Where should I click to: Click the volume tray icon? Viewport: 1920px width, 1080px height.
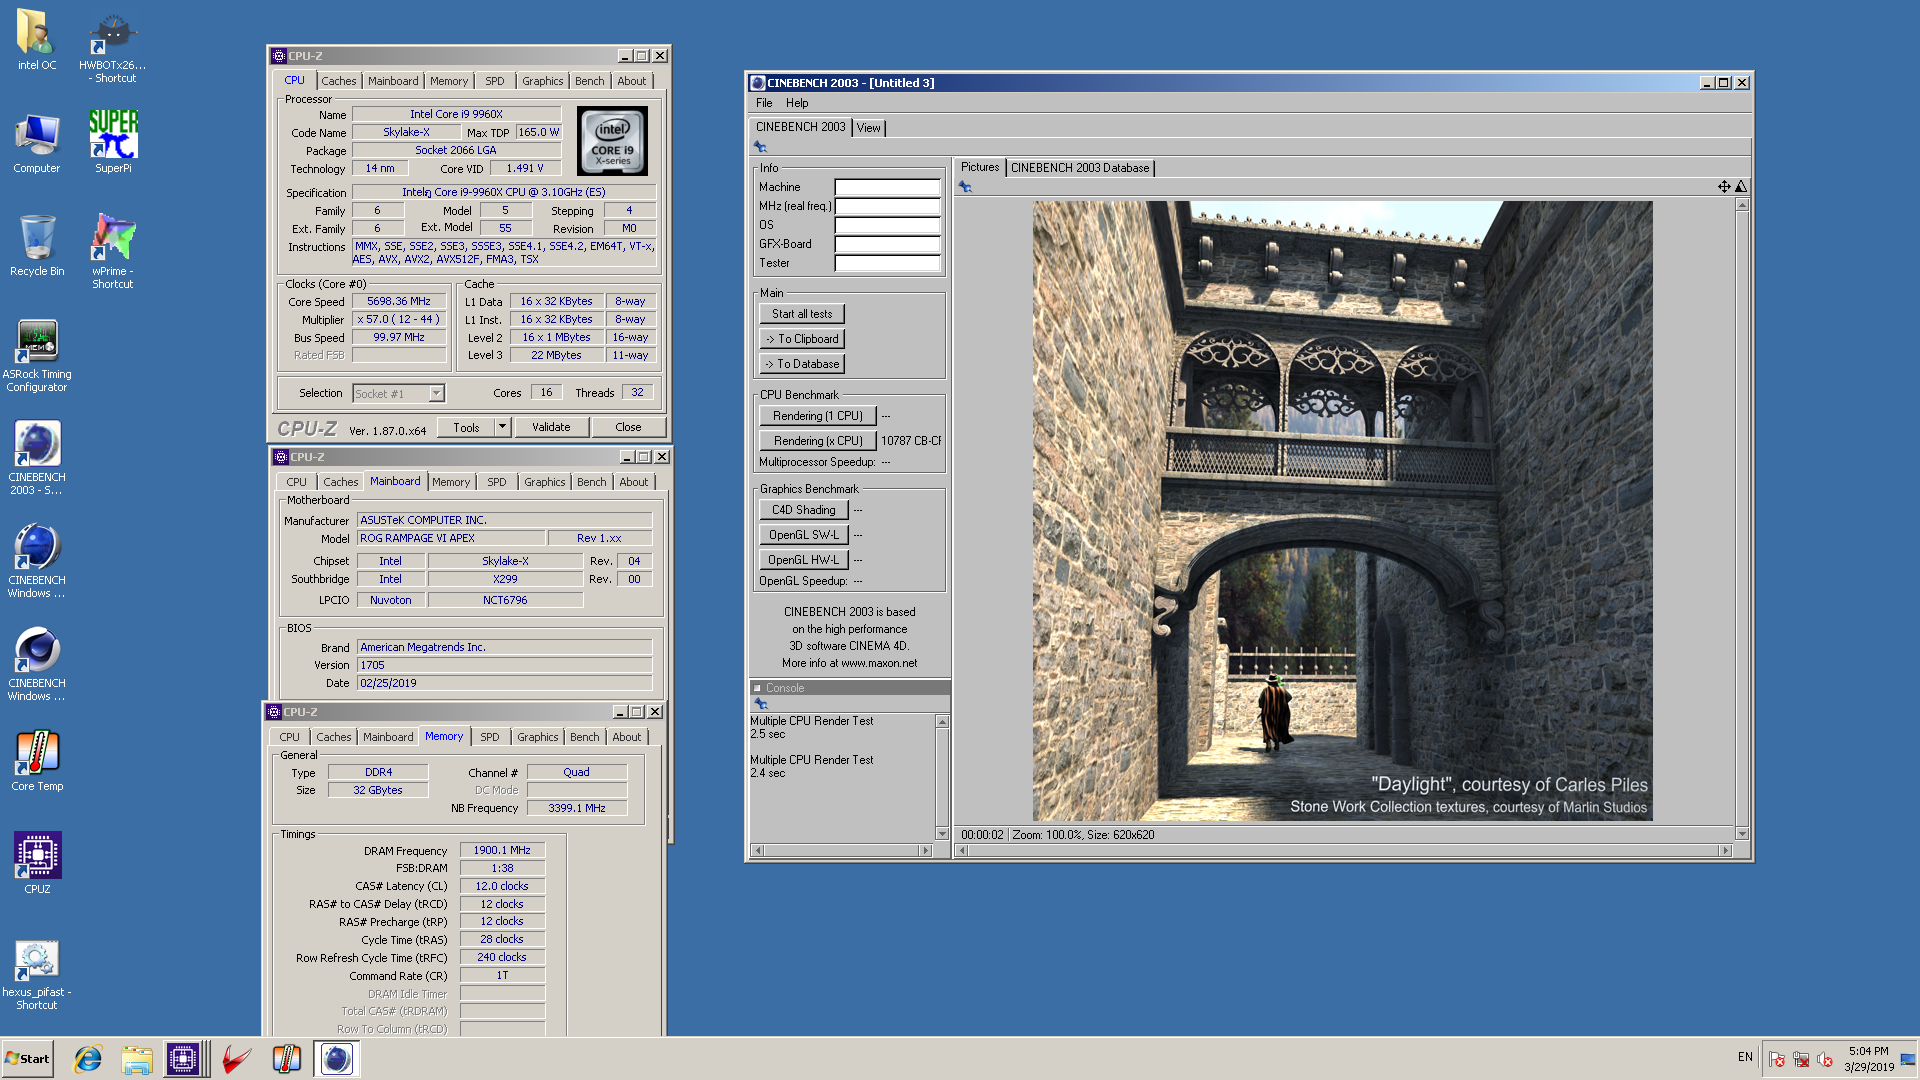coord(1825,1059)
